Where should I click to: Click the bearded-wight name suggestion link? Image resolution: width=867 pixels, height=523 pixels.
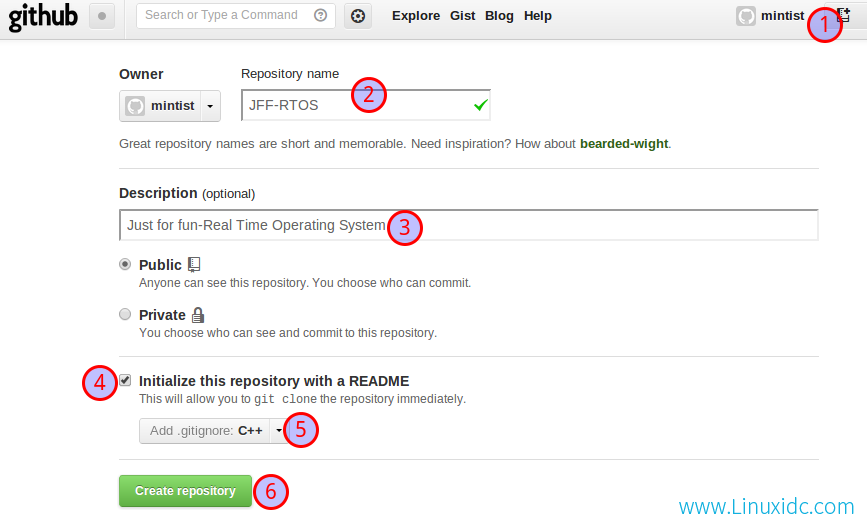pos(624,144)
